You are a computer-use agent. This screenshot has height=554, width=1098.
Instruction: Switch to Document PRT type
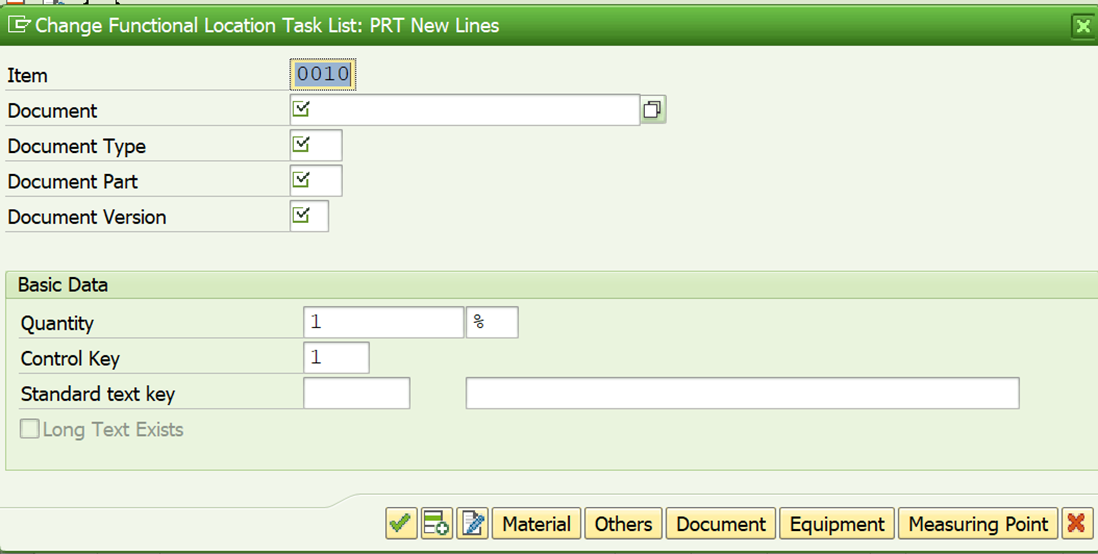pyautogui.click(x=721, y=524)
